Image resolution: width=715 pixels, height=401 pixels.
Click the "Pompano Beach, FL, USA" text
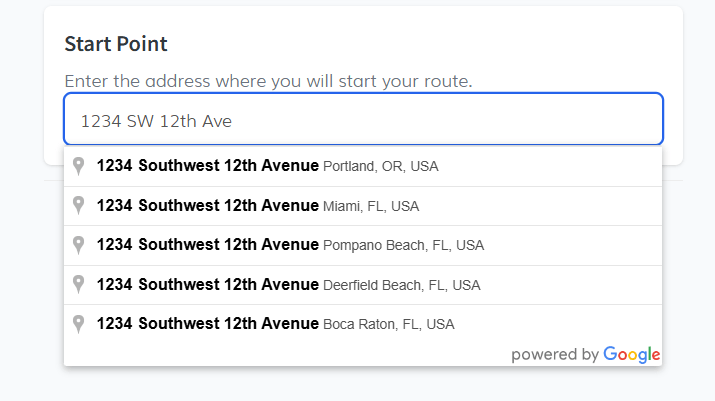403,246
